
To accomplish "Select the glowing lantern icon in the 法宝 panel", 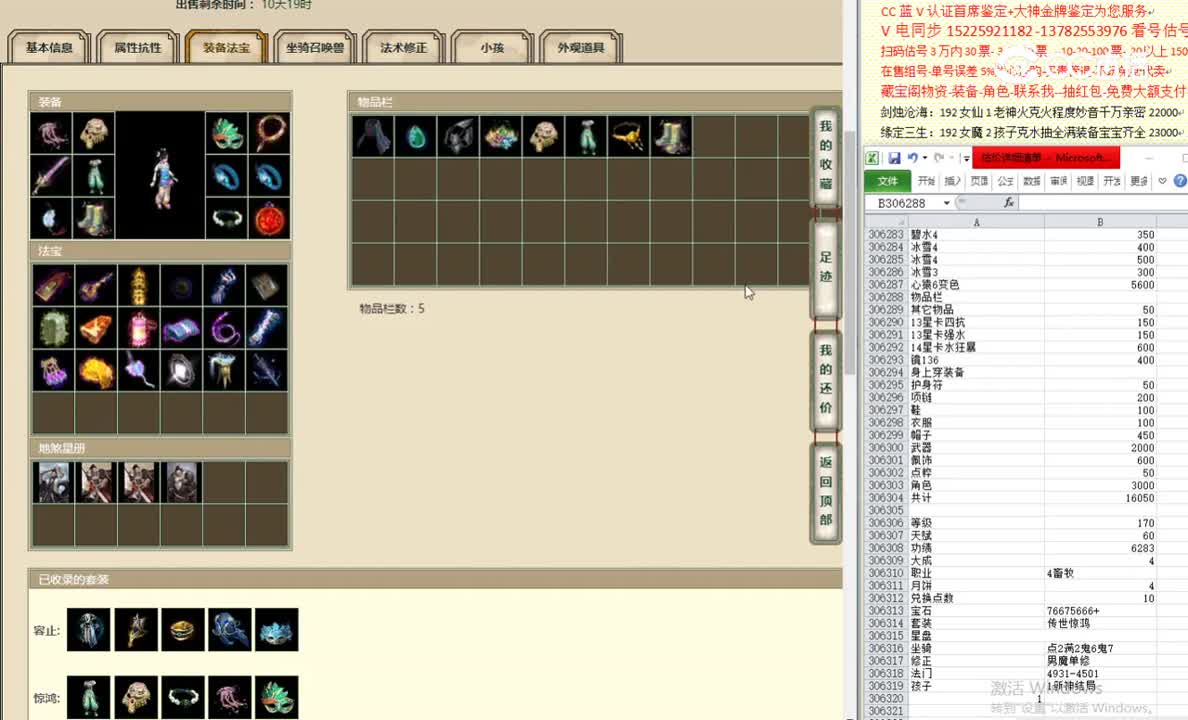I will tap(139, 329).
